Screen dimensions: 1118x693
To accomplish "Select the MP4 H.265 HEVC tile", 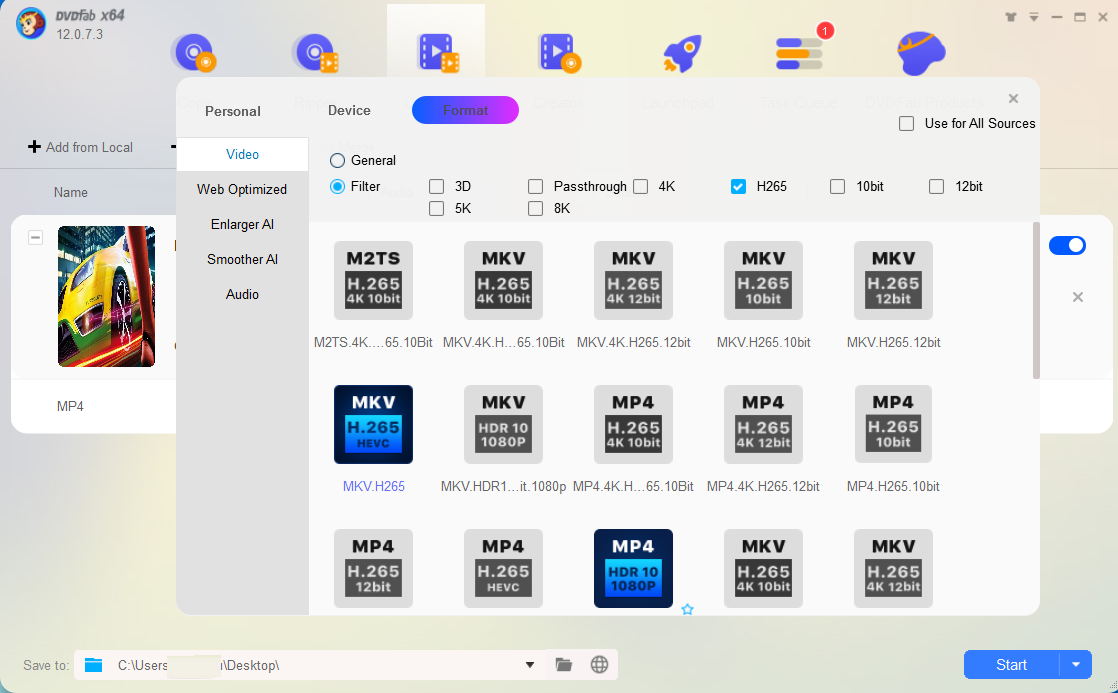I will click(503, 568).
